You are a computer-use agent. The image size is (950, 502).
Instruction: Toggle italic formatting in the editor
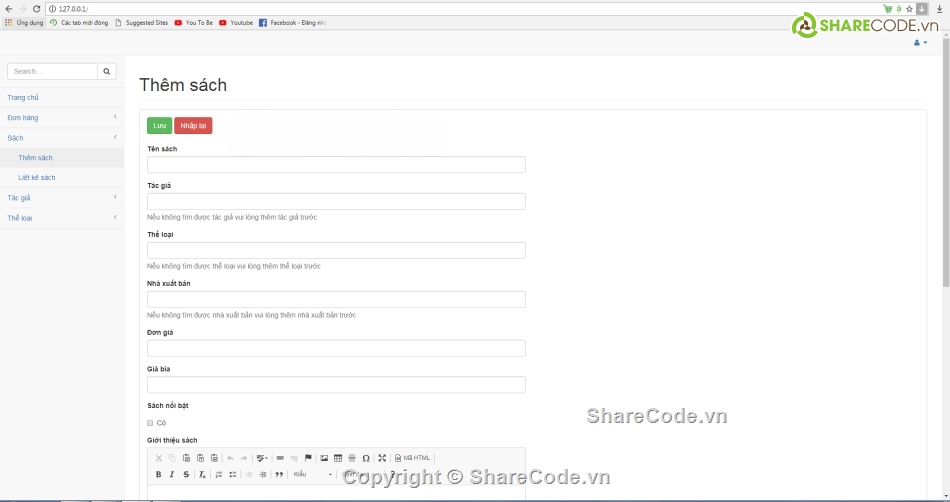pos(172,475)
